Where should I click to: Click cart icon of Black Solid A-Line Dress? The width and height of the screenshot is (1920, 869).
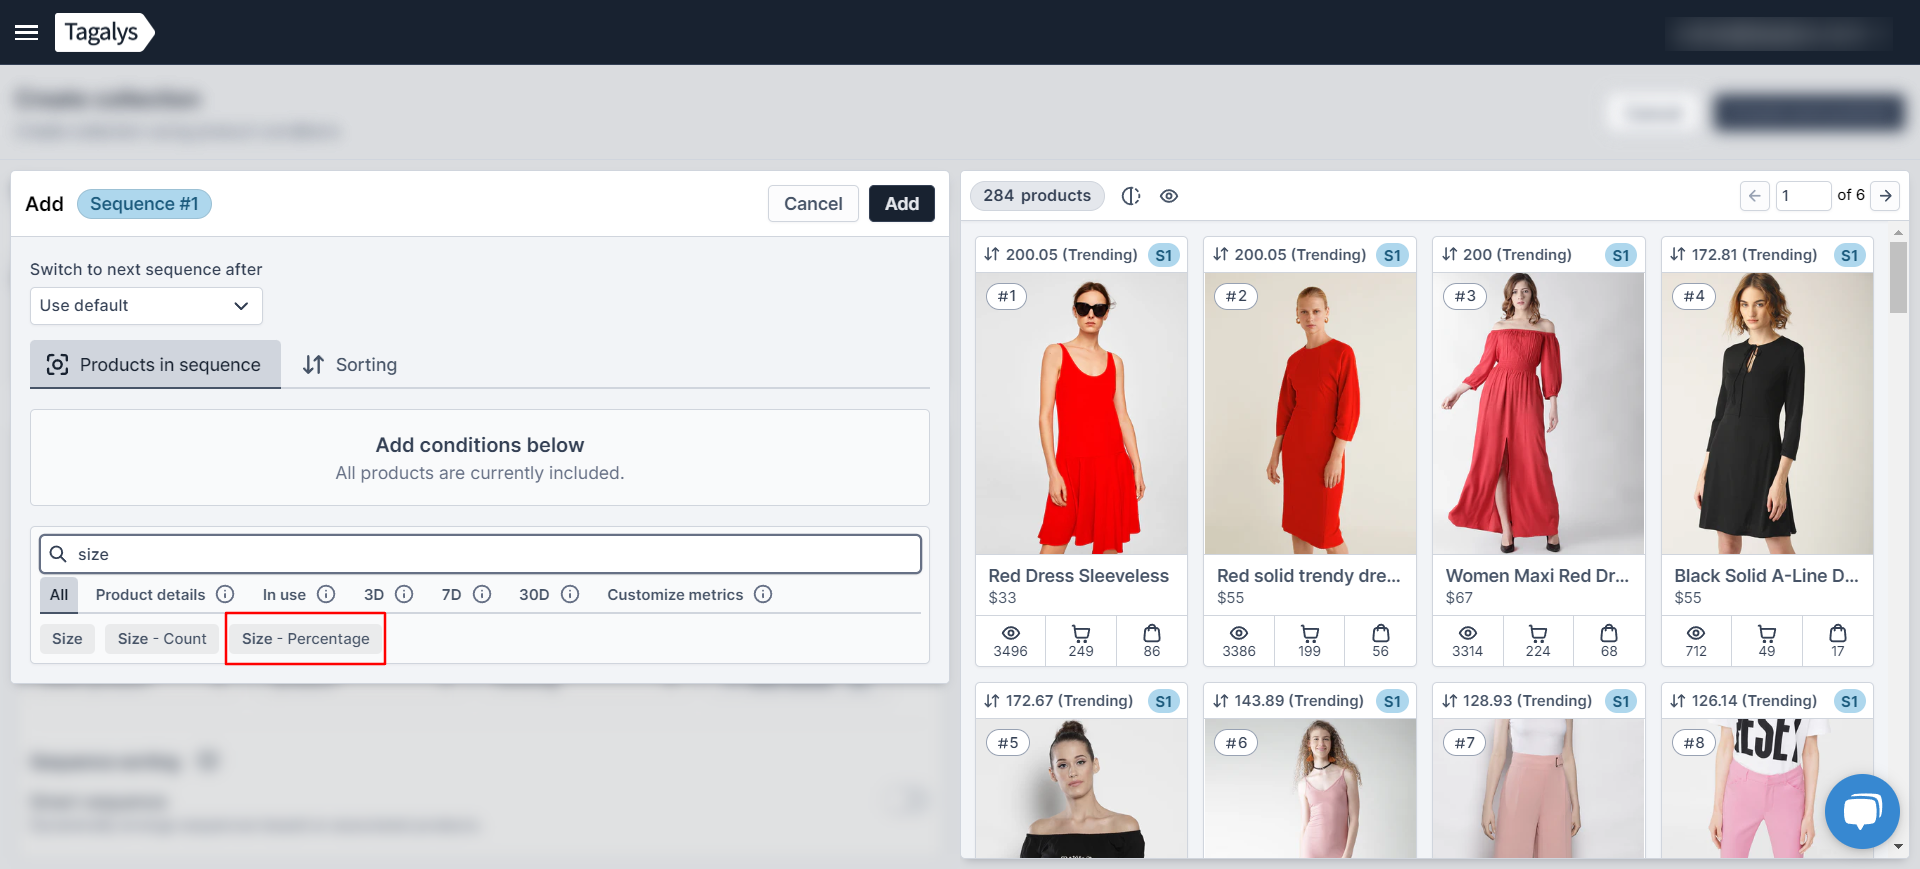(1767, 633)
